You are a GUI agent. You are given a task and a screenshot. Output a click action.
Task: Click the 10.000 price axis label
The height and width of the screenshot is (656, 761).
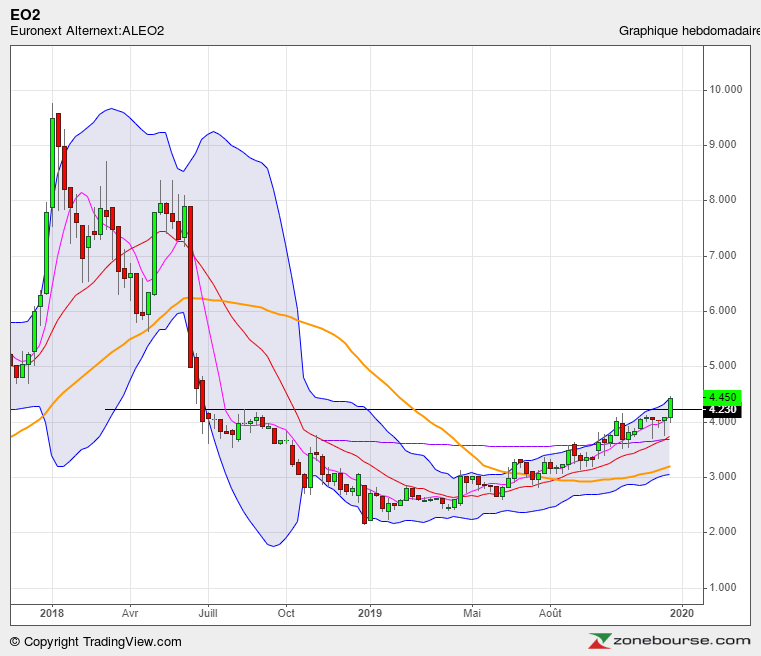click(726, 89)
